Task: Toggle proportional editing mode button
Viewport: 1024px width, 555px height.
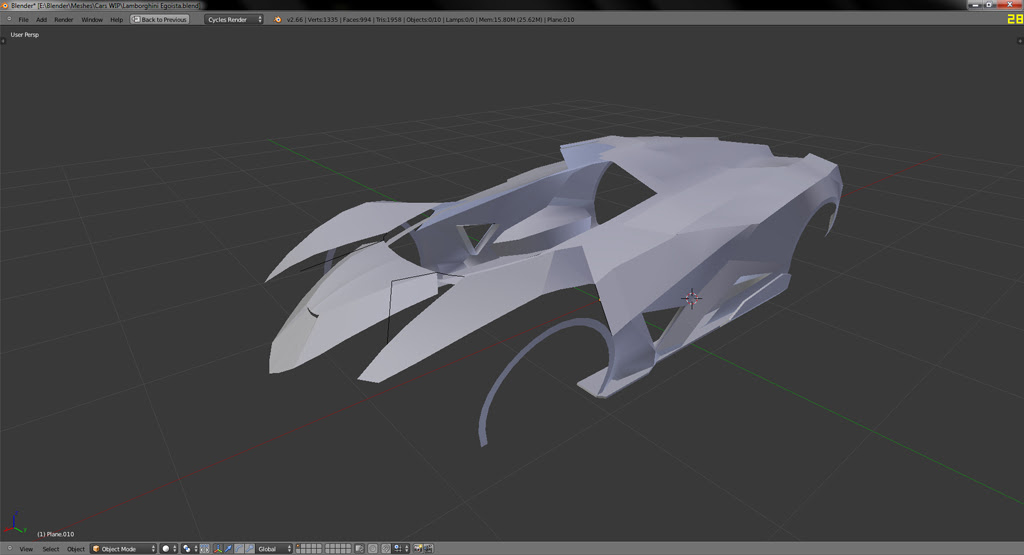Action: [x=372, y=549]
